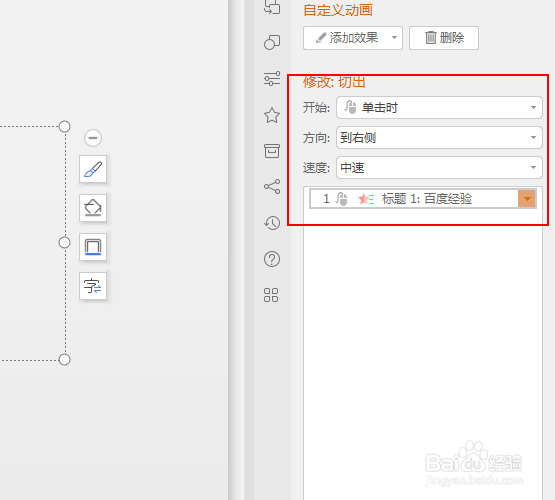Open the shape outline quick tool
Viewport: 555px width, 500px height.
pos(93,247)
